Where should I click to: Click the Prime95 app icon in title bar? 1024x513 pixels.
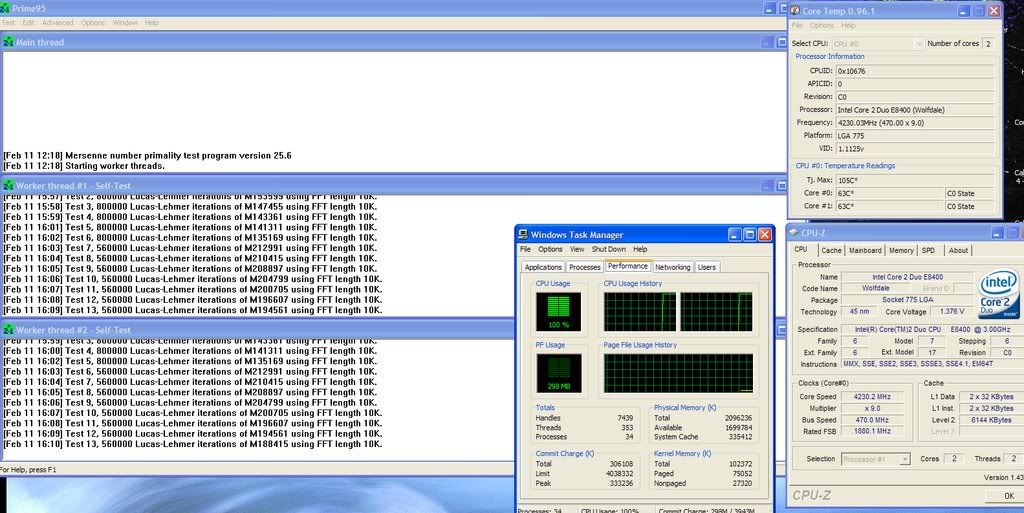pos(5,8)
